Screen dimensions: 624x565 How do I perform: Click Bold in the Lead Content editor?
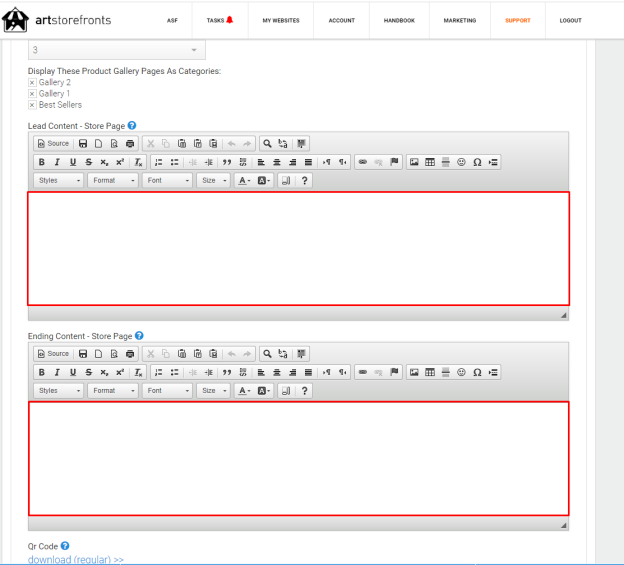click(x=41, y=162)
